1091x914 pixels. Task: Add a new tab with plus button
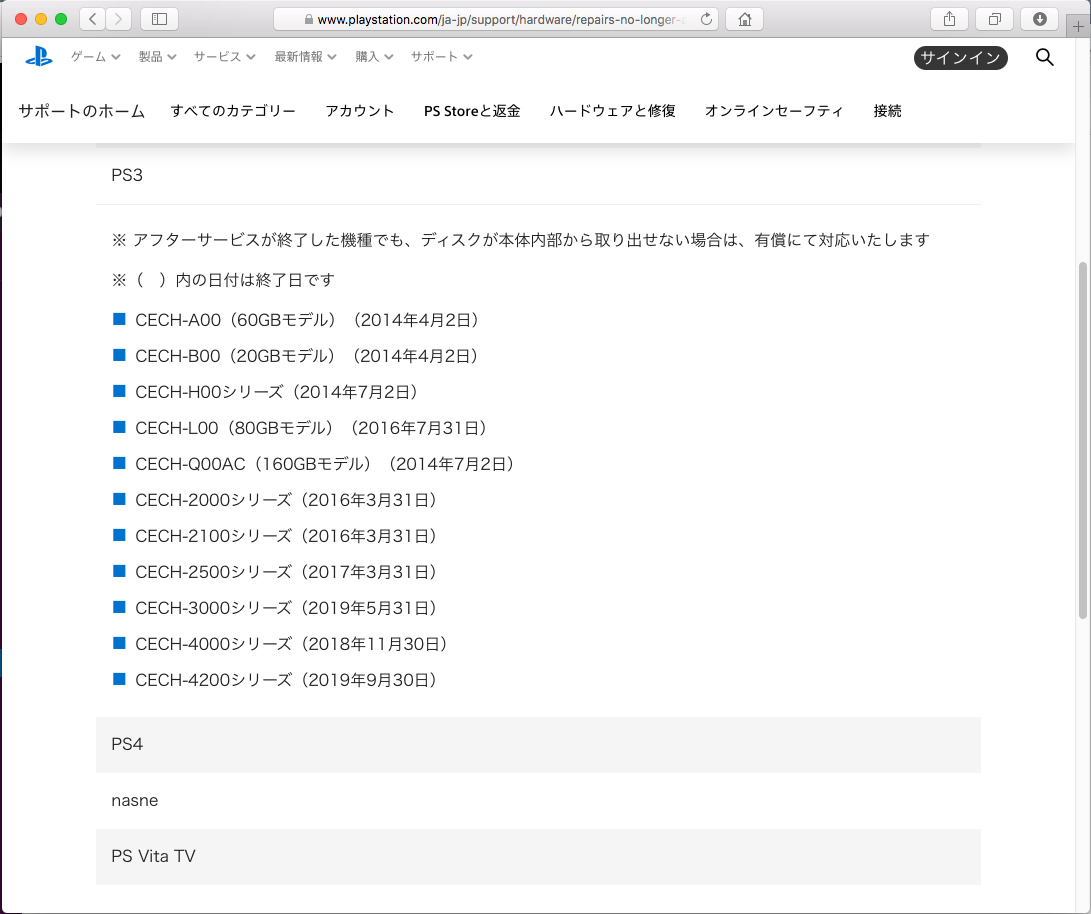click(1078, 26)
